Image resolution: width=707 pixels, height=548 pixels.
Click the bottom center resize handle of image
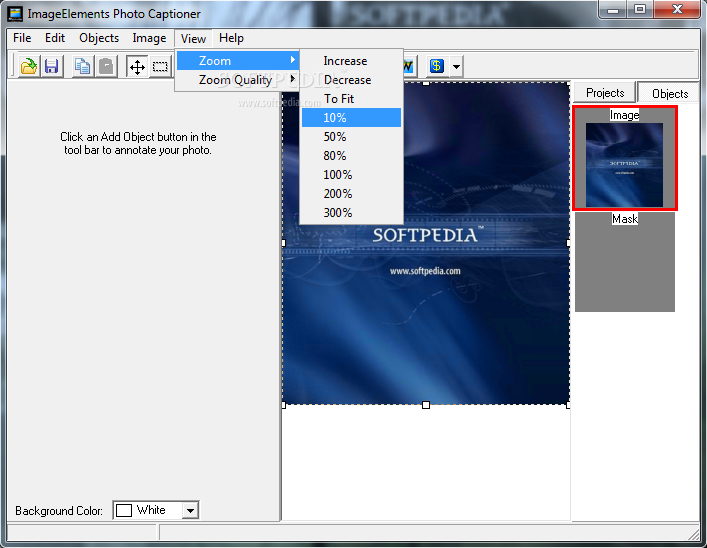pos(426,405)
